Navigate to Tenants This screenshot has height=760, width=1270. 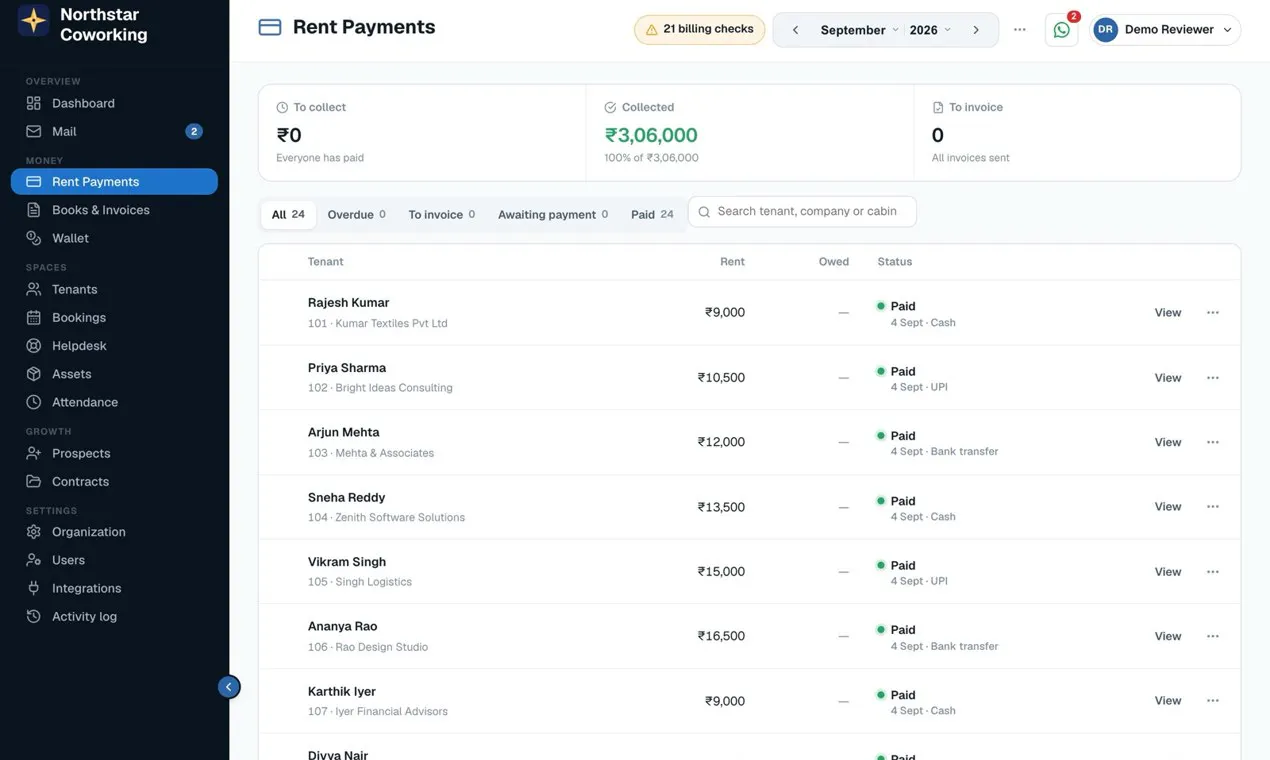coord(114,289)
